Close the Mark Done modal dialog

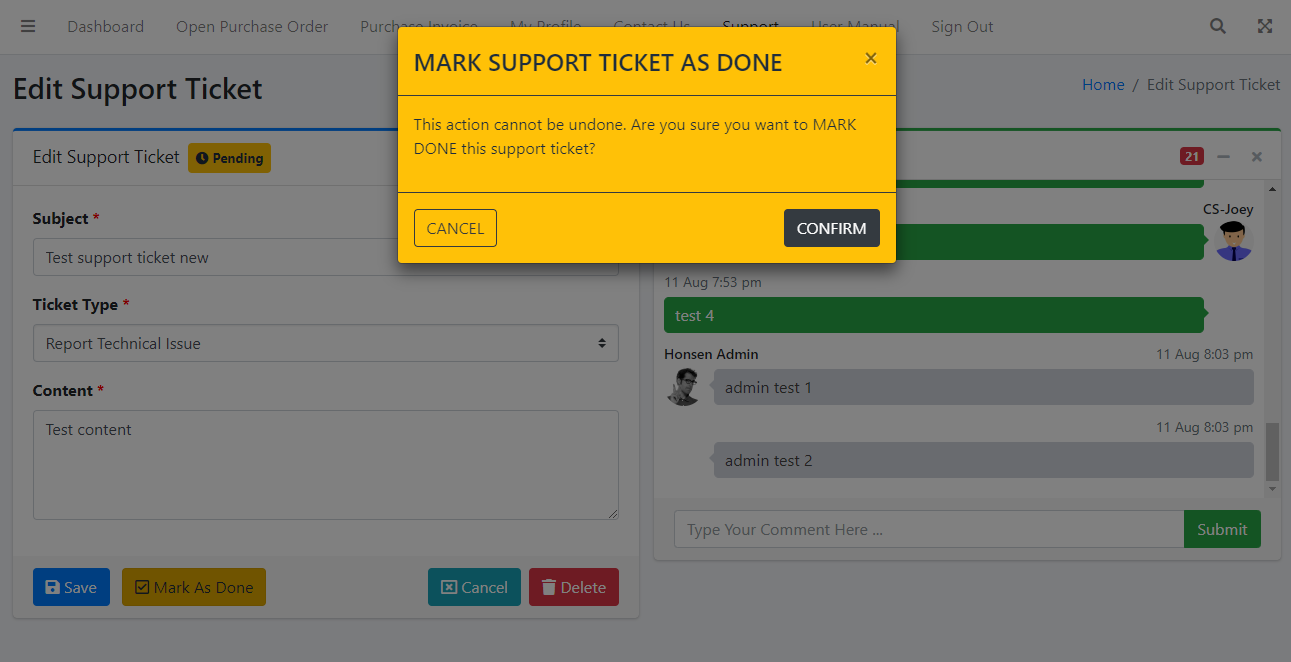(871, 59)
